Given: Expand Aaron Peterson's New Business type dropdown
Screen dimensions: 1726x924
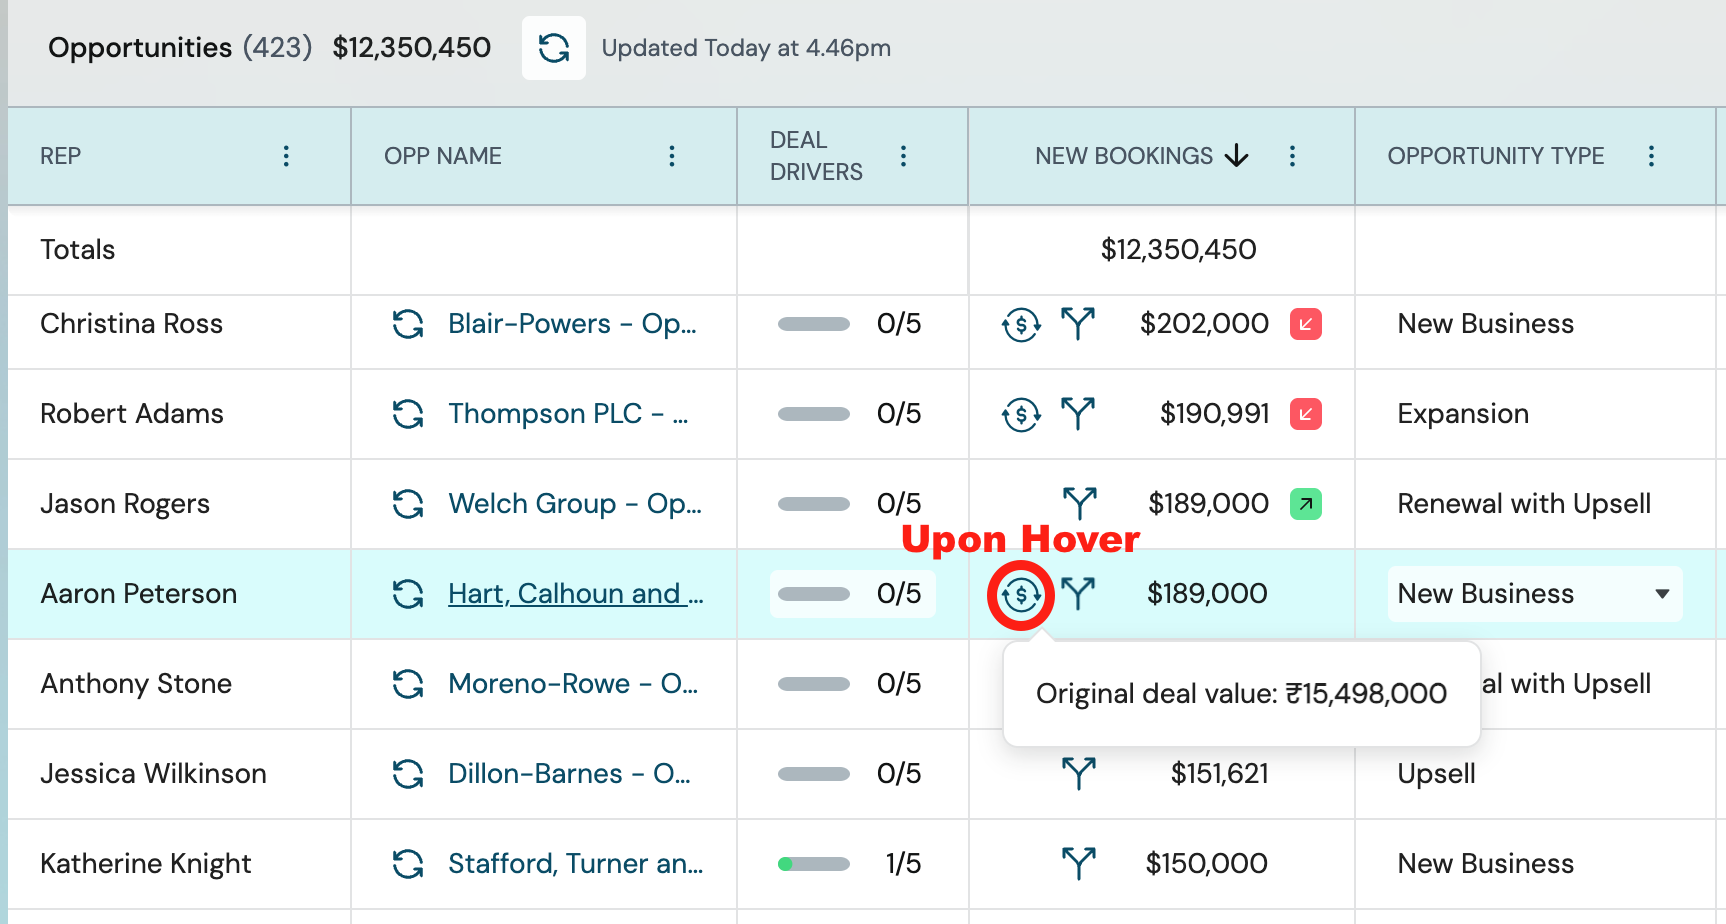Looking at the screenshot, I should 1535,594.
